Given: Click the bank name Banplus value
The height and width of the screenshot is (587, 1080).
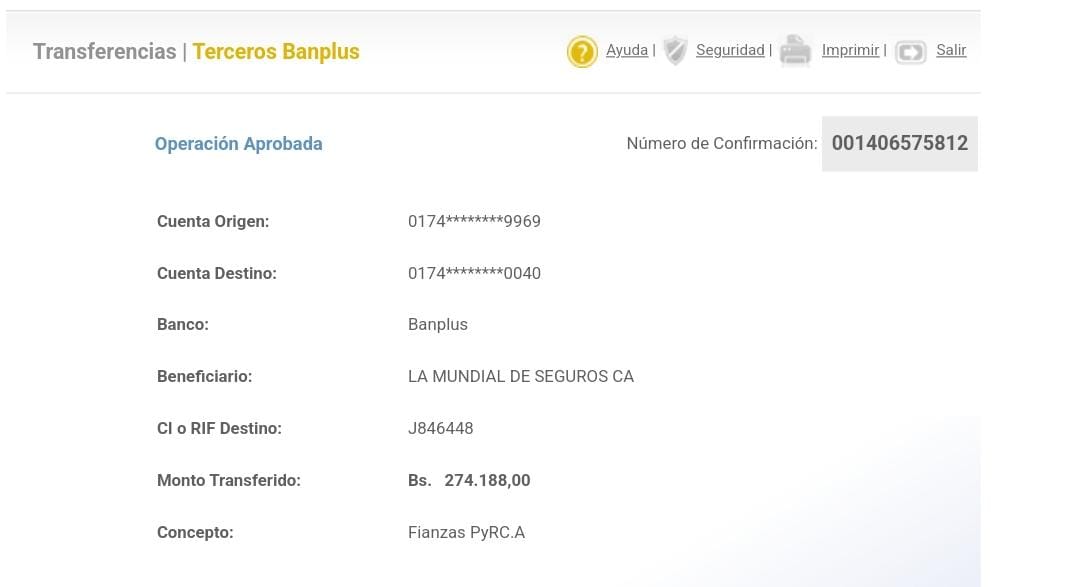Looking at the screenshot, I should coord(438,325).
